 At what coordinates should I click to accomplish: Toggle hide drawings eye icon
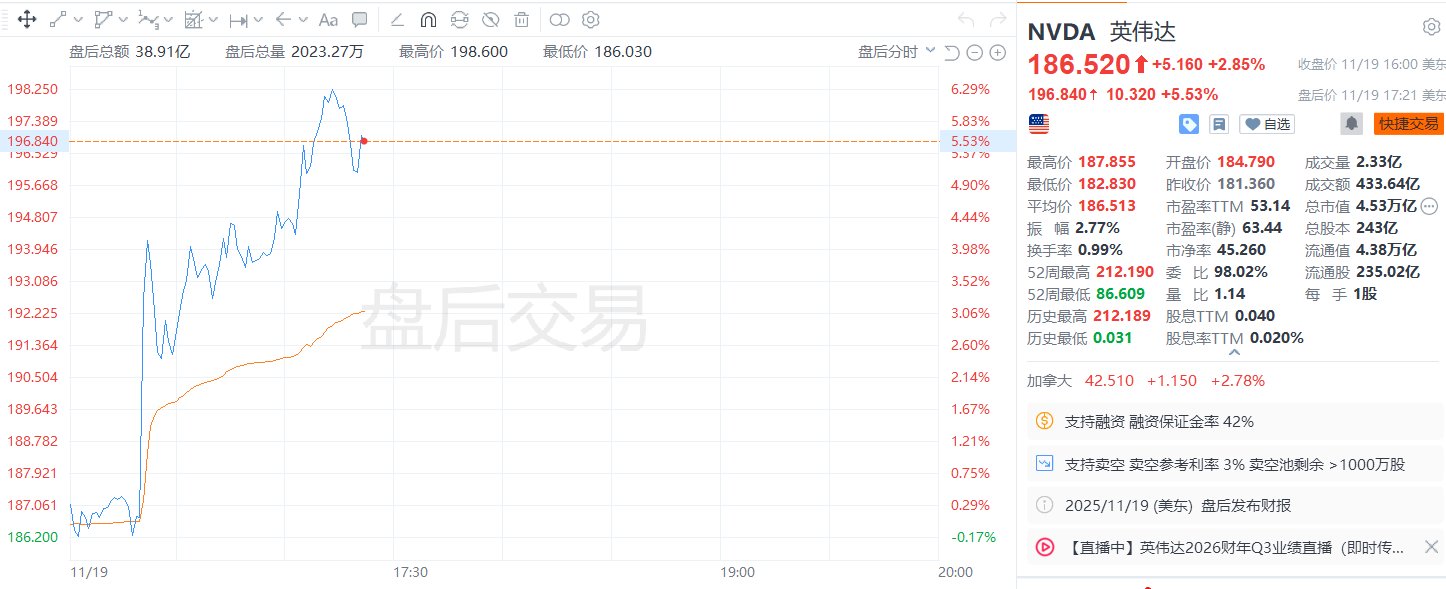point(490,19)
